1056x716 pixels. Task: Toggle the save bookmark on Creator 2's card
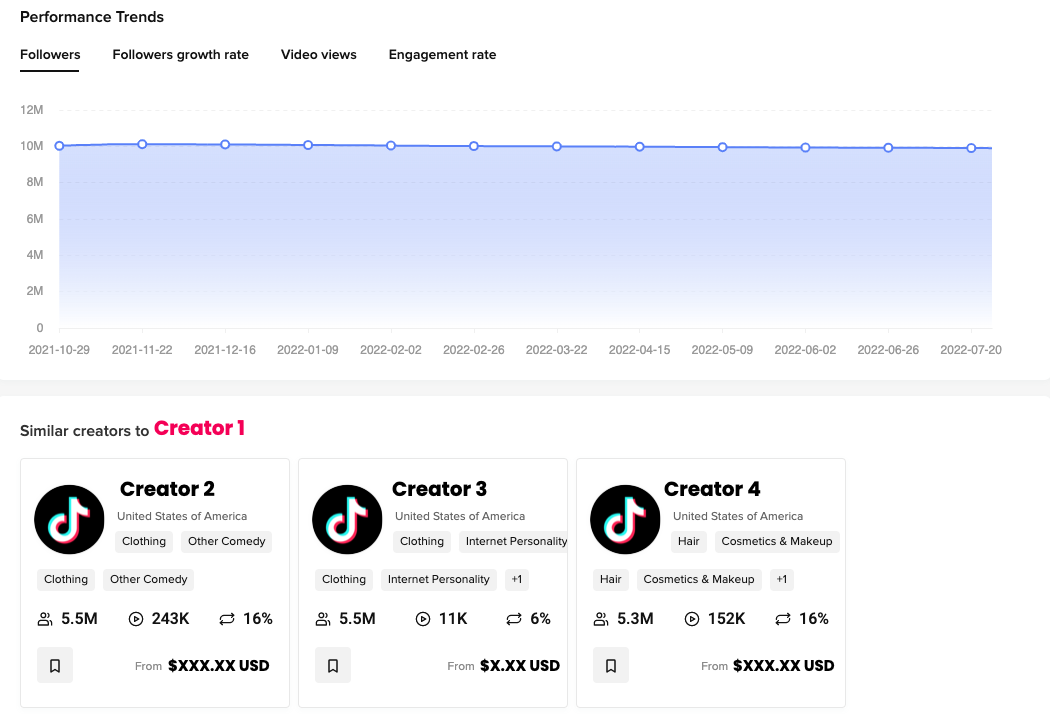(x=55, y=665)
